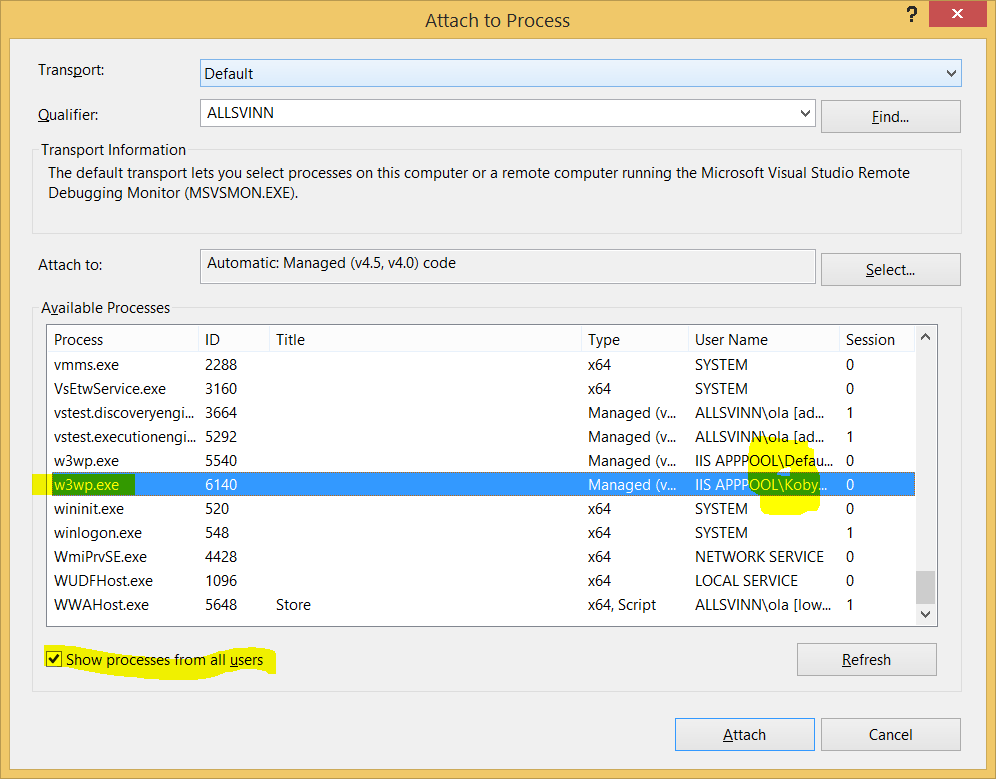Click the x64, Script type cell

point(622,605)
